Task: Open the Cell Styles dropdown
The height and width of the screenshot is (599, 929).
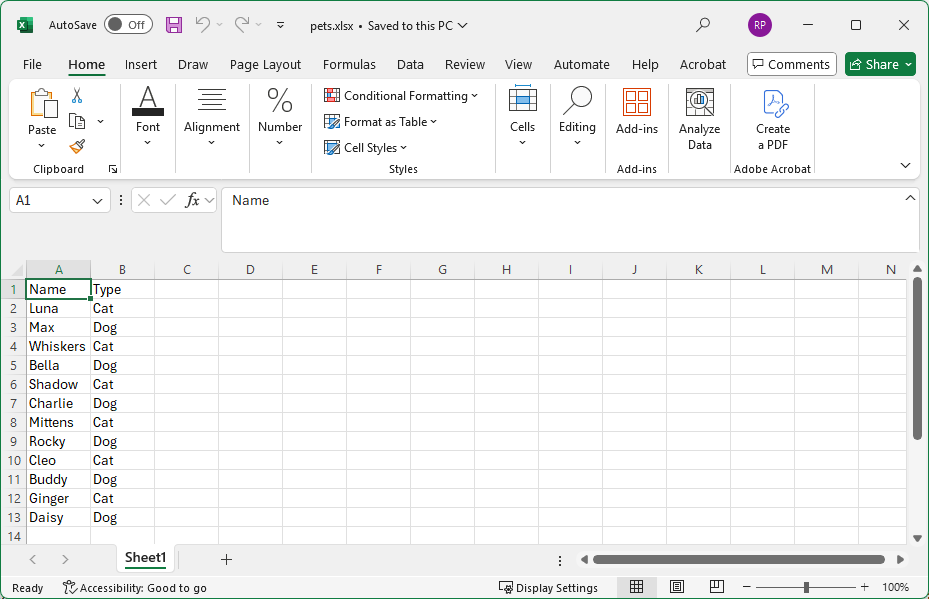Action: [403, 148]
